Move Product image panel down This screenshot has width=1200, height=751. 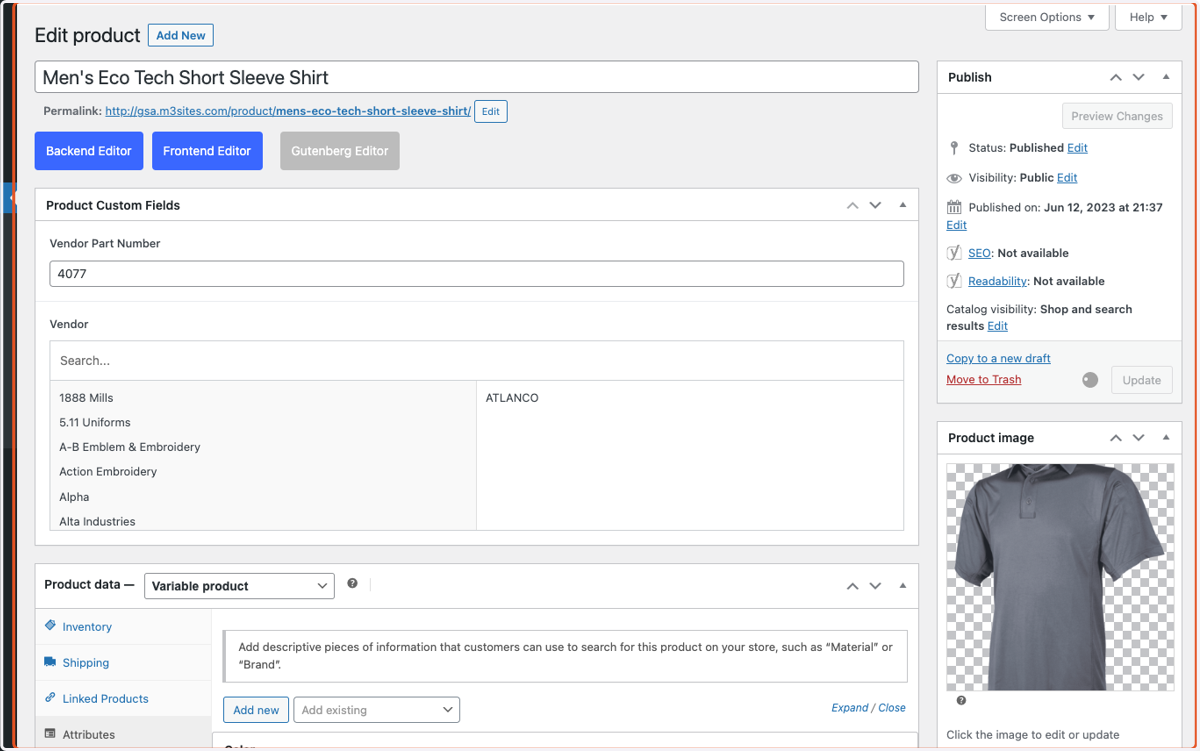[x=1138, y=438]
